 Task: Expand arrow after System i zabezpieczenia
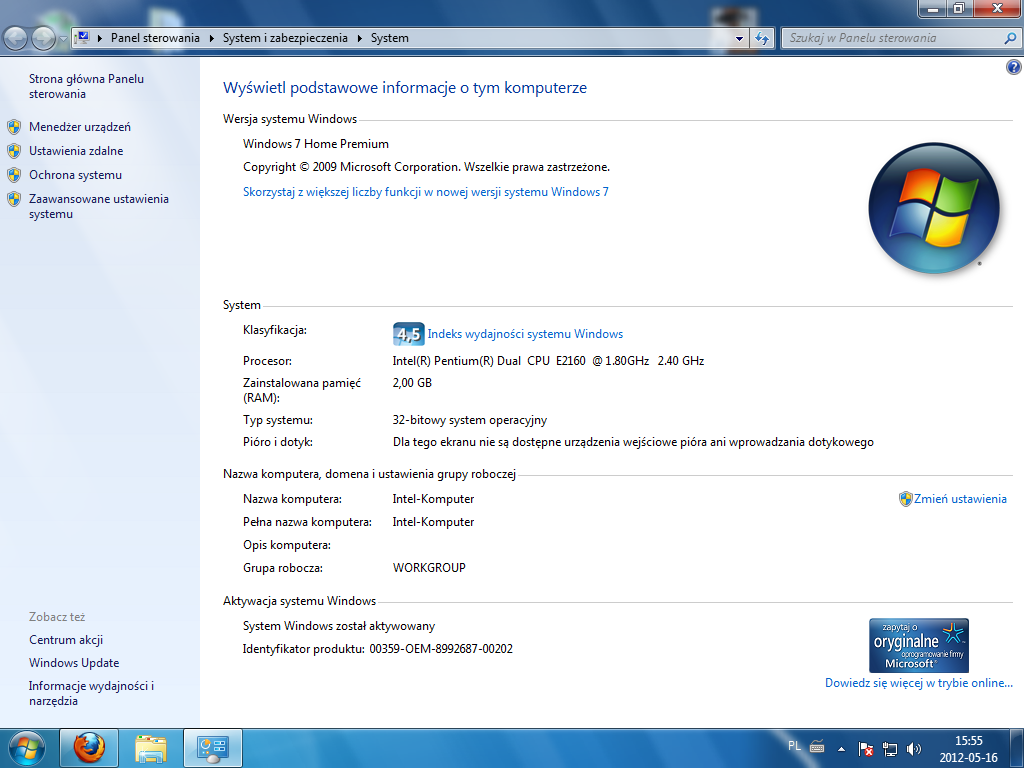coord(359,39)
